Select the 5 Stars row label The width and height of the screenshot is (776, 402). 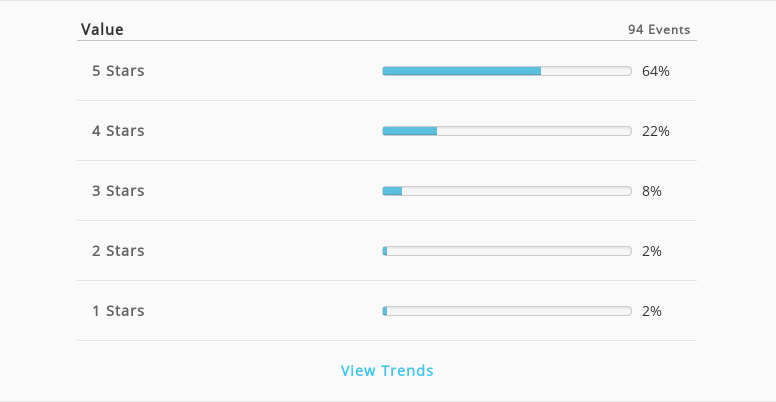click(118, 71)
